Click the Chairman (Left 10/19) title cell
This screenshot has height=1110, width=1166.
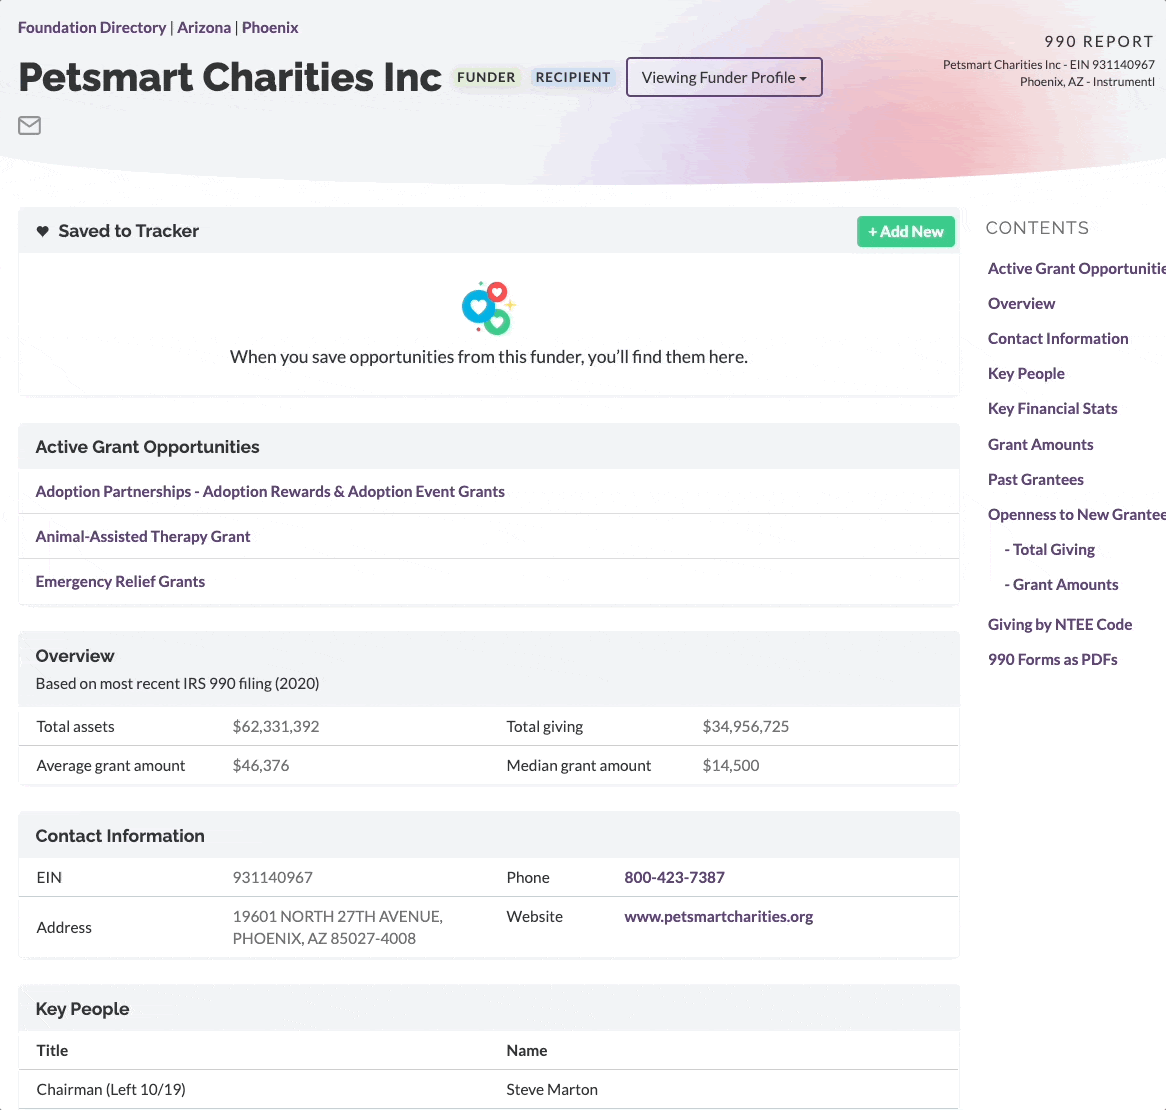pos(111,1089)
